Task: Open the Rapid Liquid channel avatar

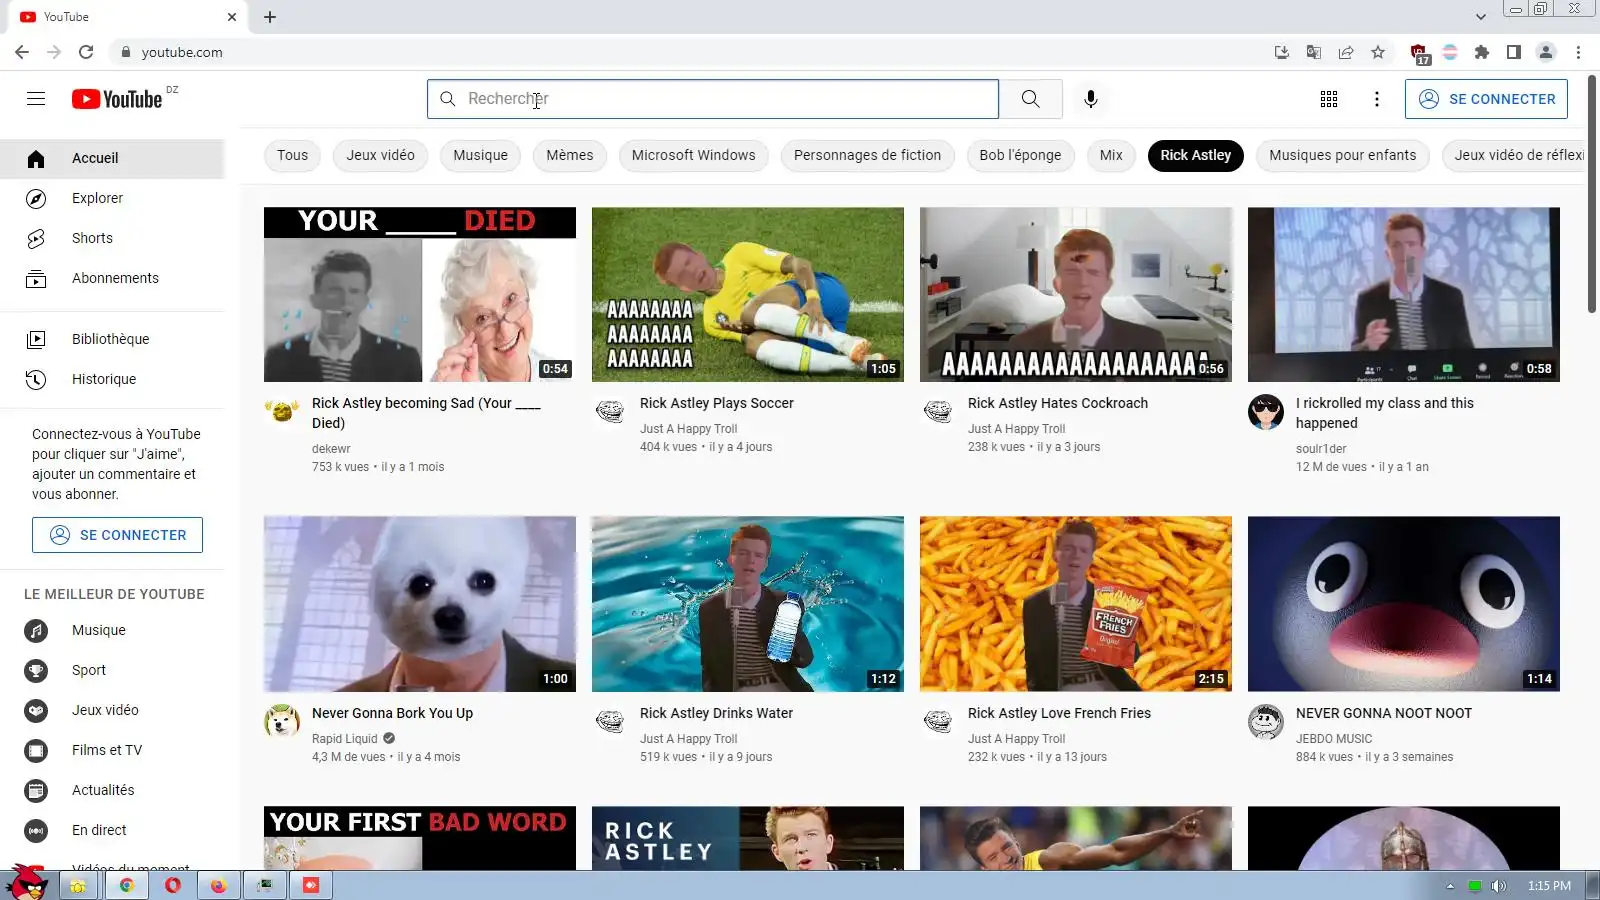Action: (x=282, y=721)
